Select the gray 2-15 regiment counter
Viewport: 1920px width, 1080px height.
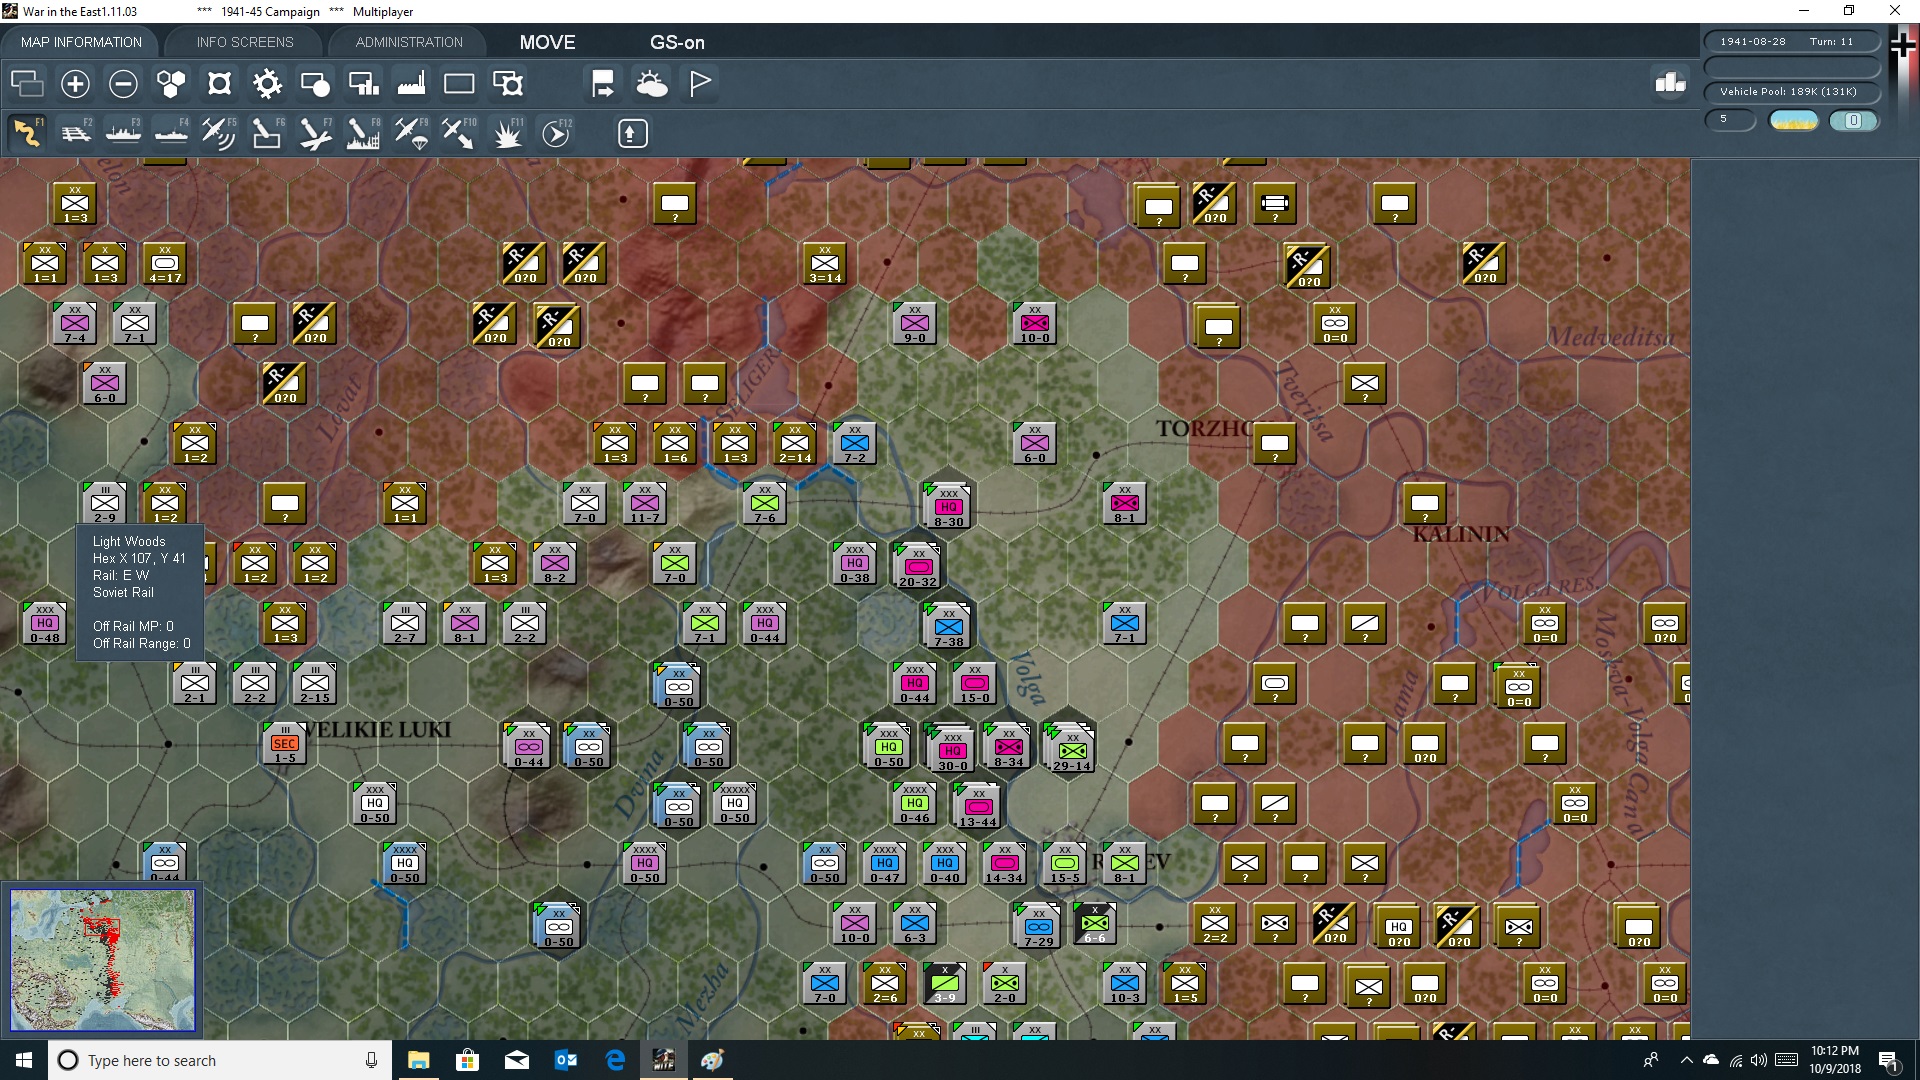(x=315, y=683)
